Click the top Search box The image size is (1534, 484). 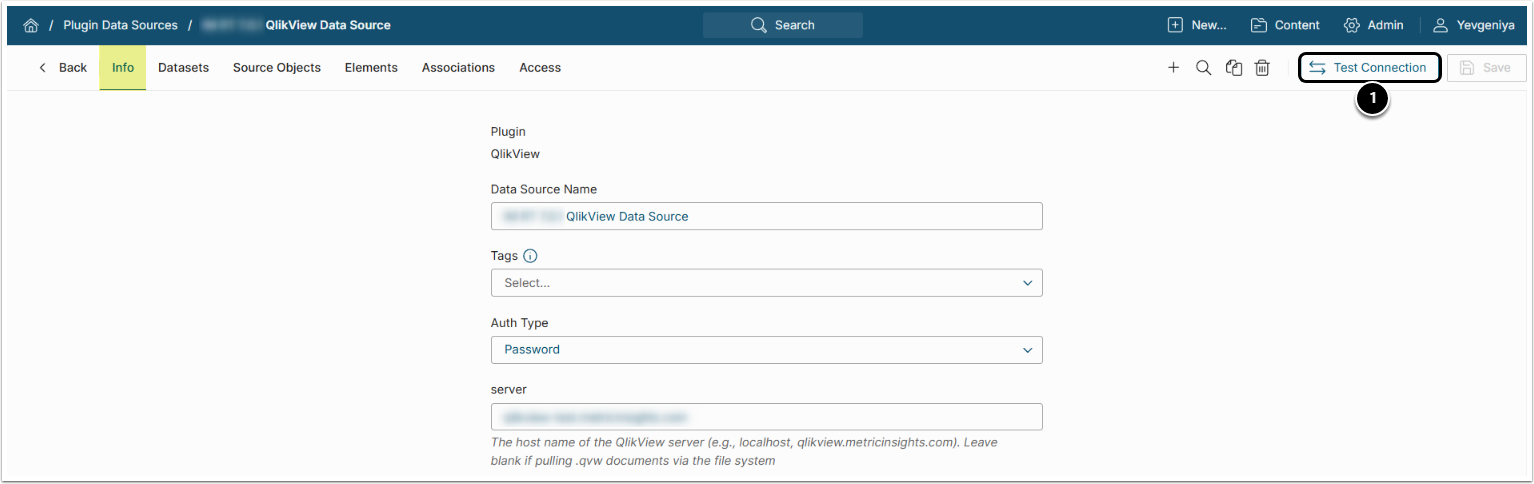pyautogui.click(x=782, y=25)
